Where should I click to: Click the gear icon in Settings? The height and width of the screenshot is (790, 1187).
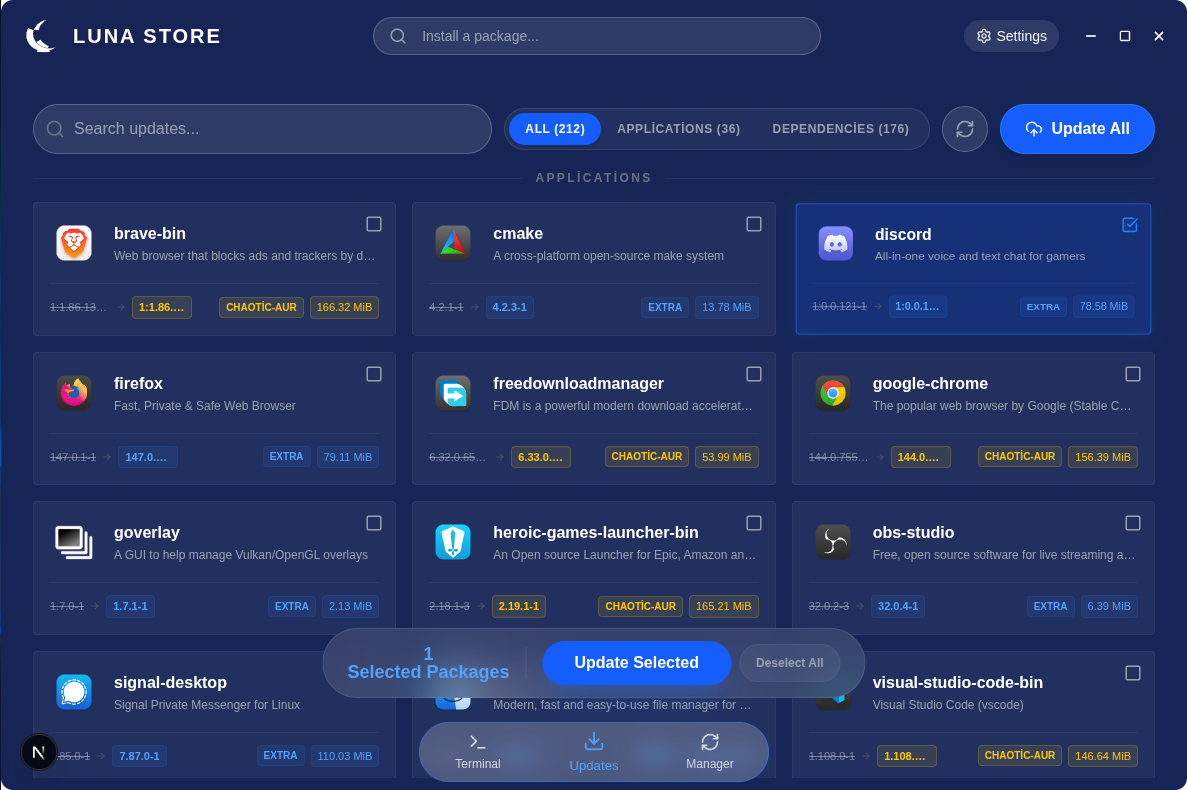(x=983, y=36)
